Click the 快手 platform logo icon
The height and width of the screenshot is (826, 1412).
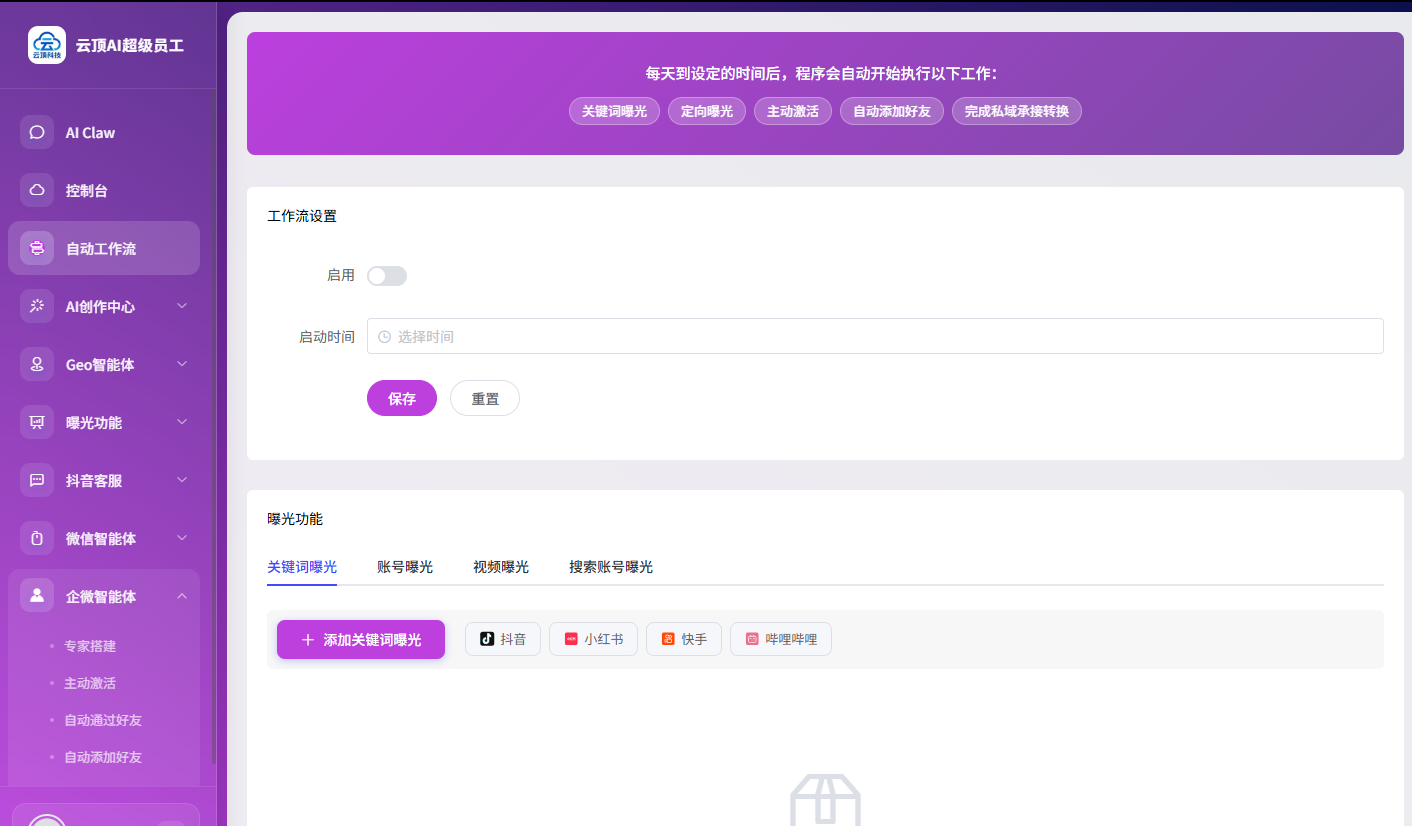click(668, 639)
